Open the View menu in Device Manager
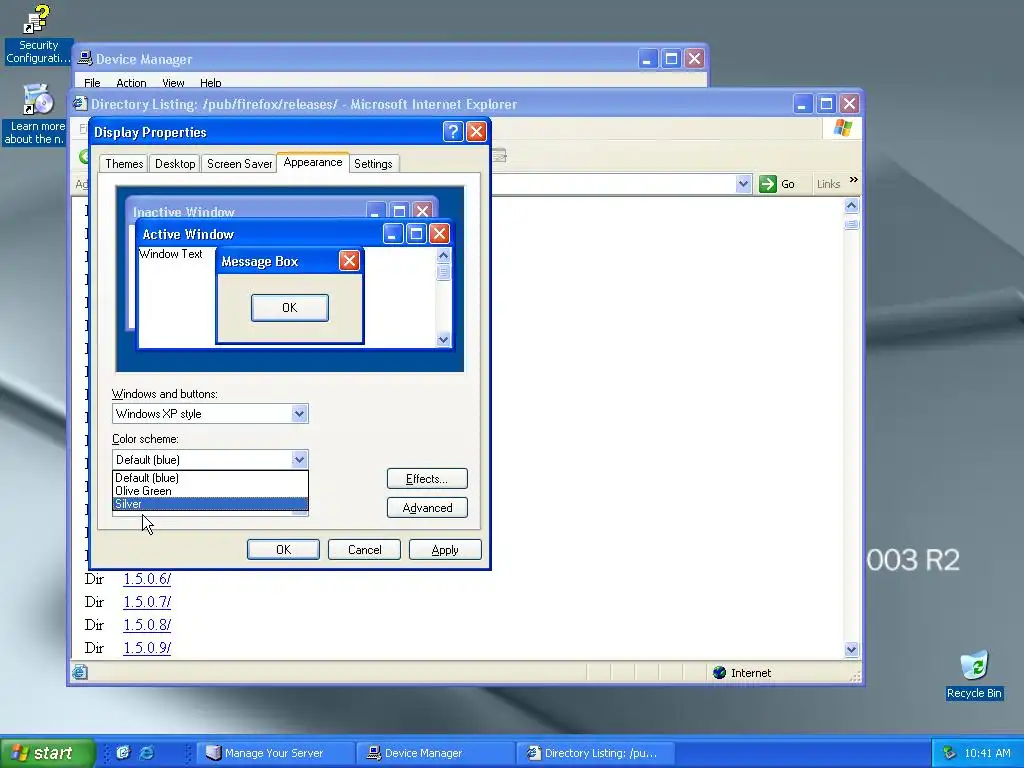The image size is (1024, 768). [x=173, y=83]
